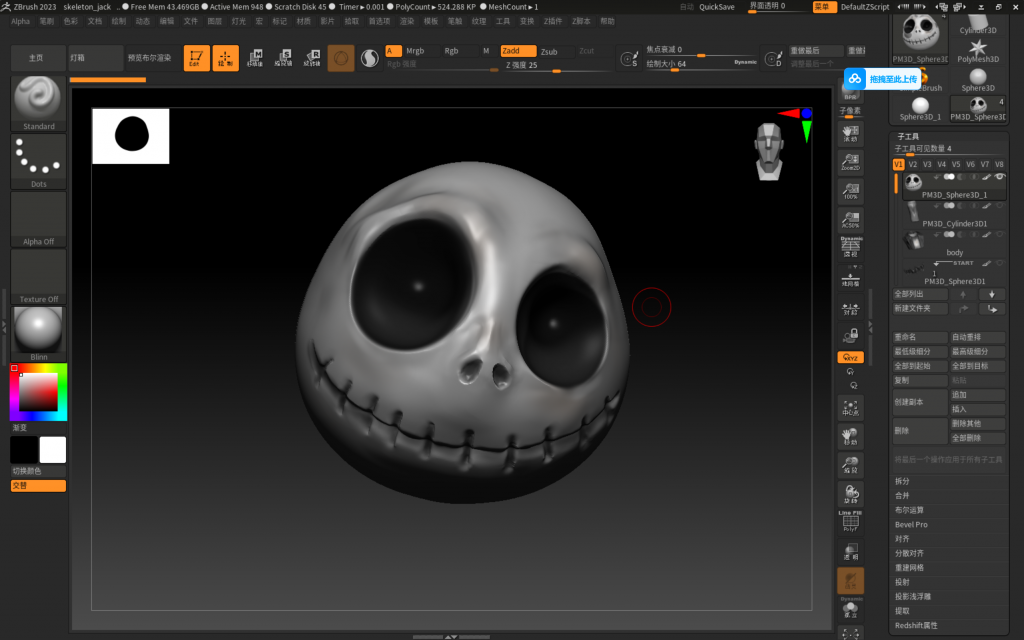Viewport: 1024px width, 640px height.
Task: Click the AC50% half-size icon
Action: click(850, 220)
